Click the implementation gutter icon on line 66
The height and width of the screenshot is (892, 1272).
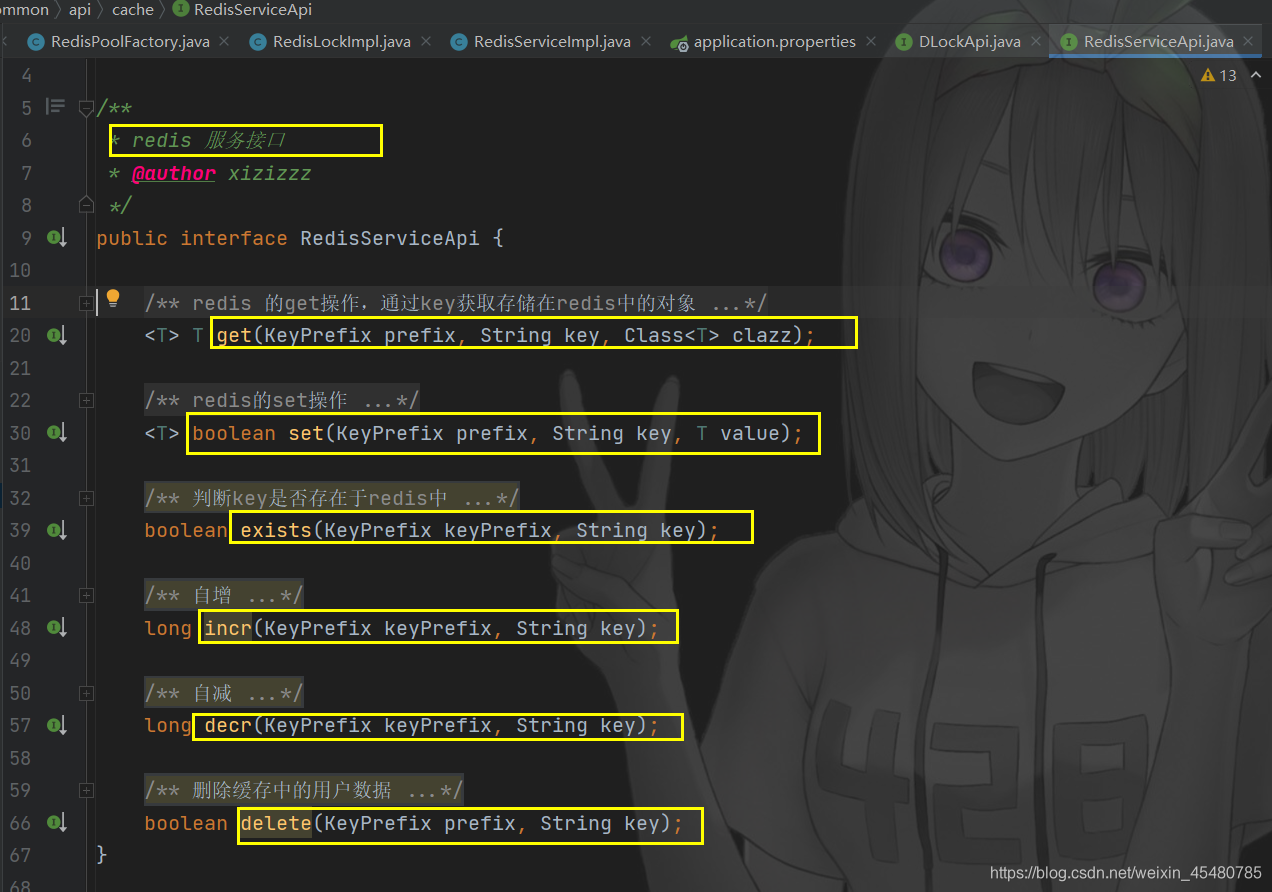coord(56,823)
